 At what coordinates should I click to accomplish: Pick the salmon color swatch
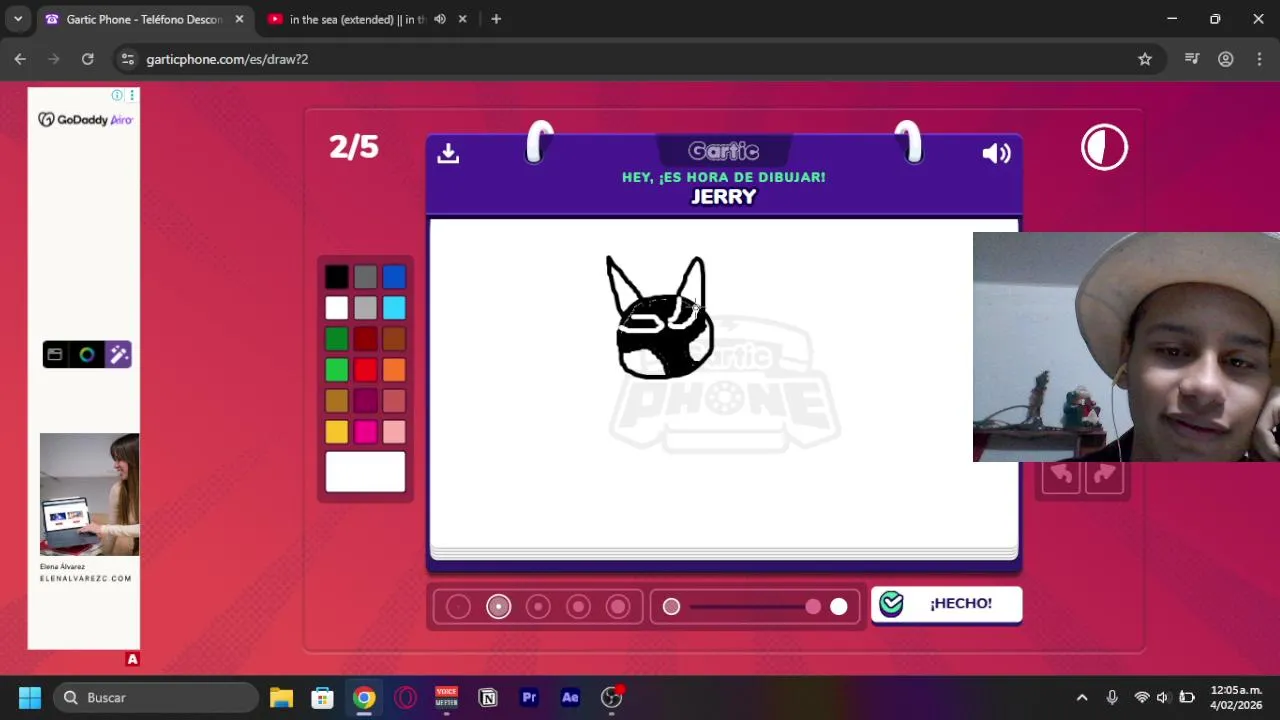coord(394,401)
